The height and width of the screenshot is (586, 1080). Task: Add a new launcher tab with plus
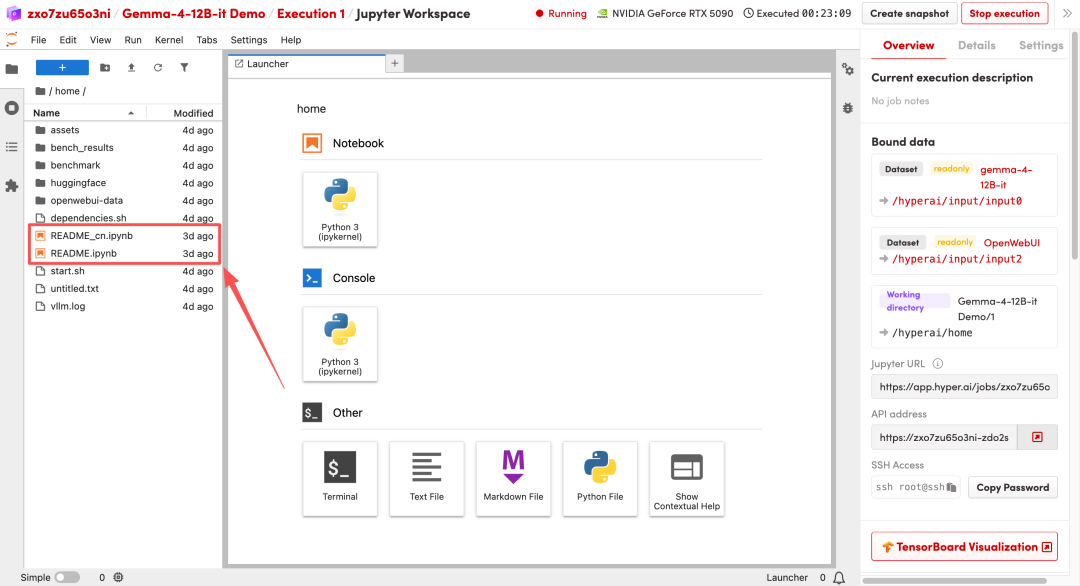(395, 63)
